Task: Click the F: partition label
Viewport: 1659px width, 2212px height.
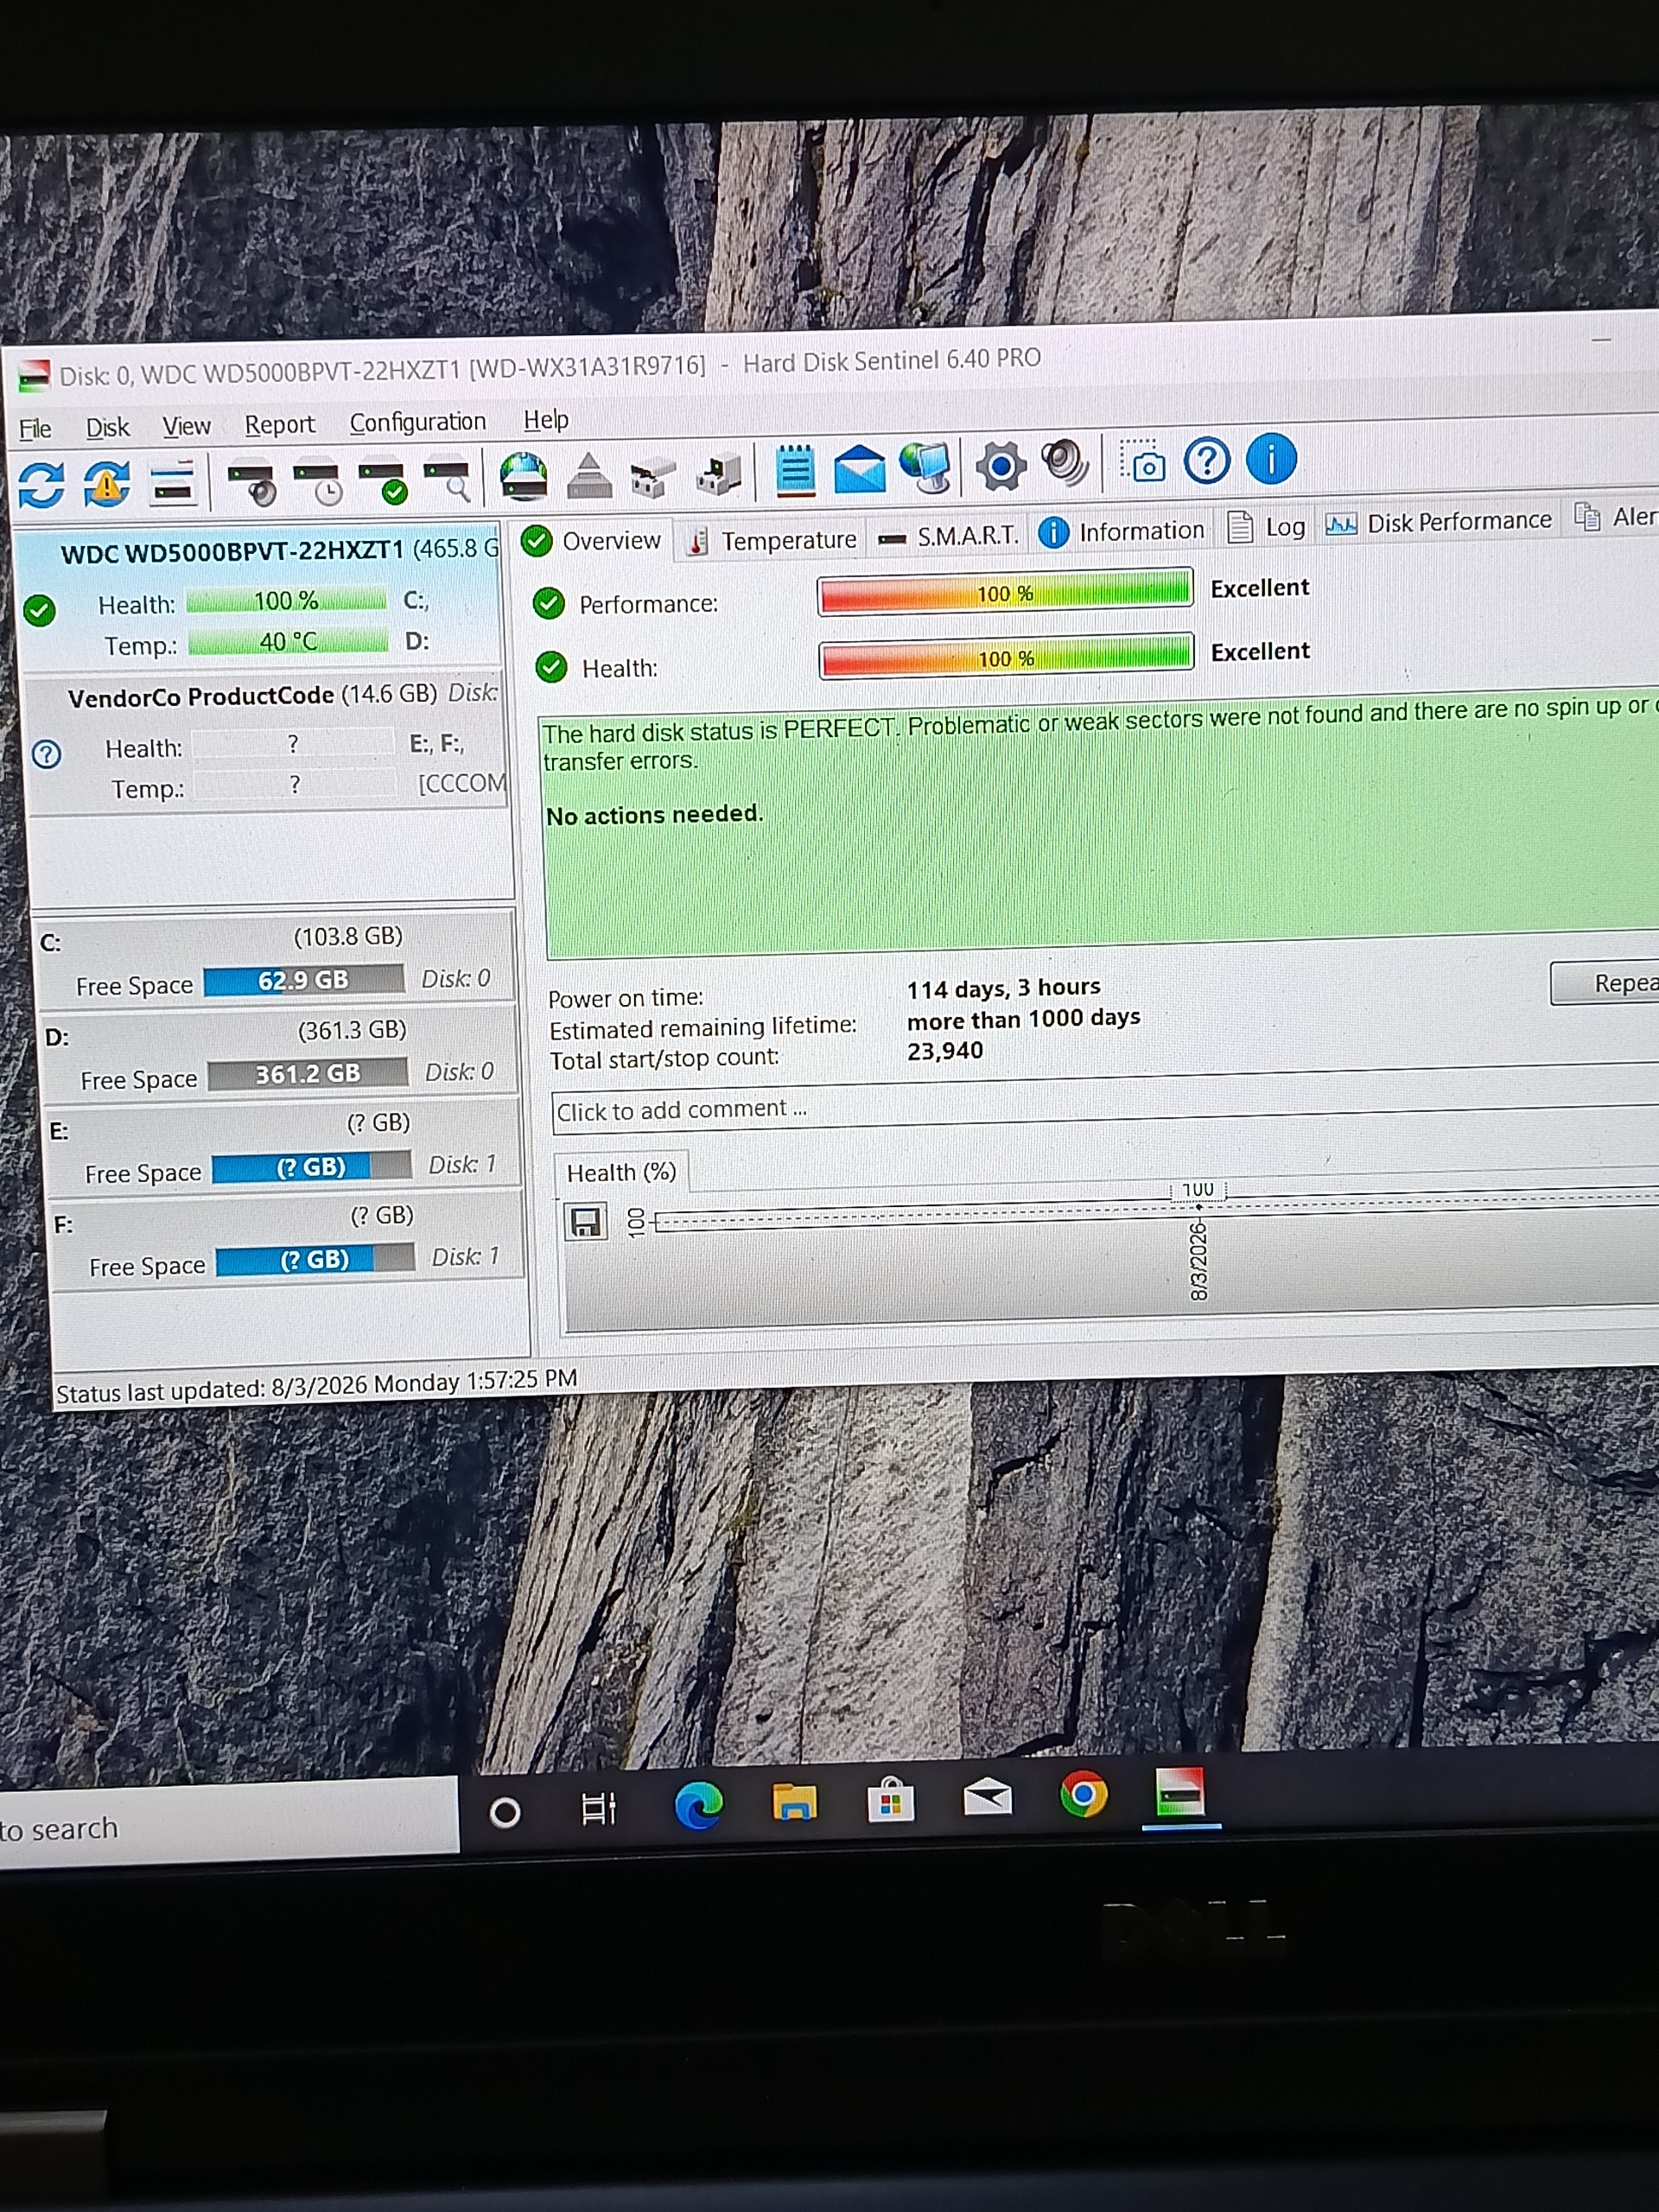Action: click(x=63, y=1225)
